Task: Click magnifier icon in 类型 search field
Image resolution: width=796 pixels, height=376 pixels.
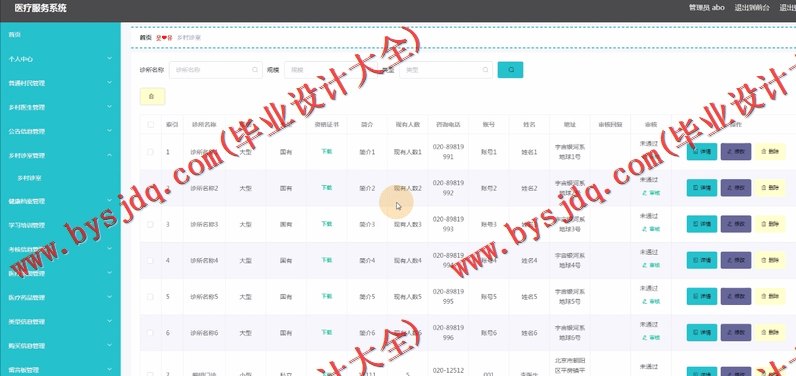Action: tap(485, 70)
